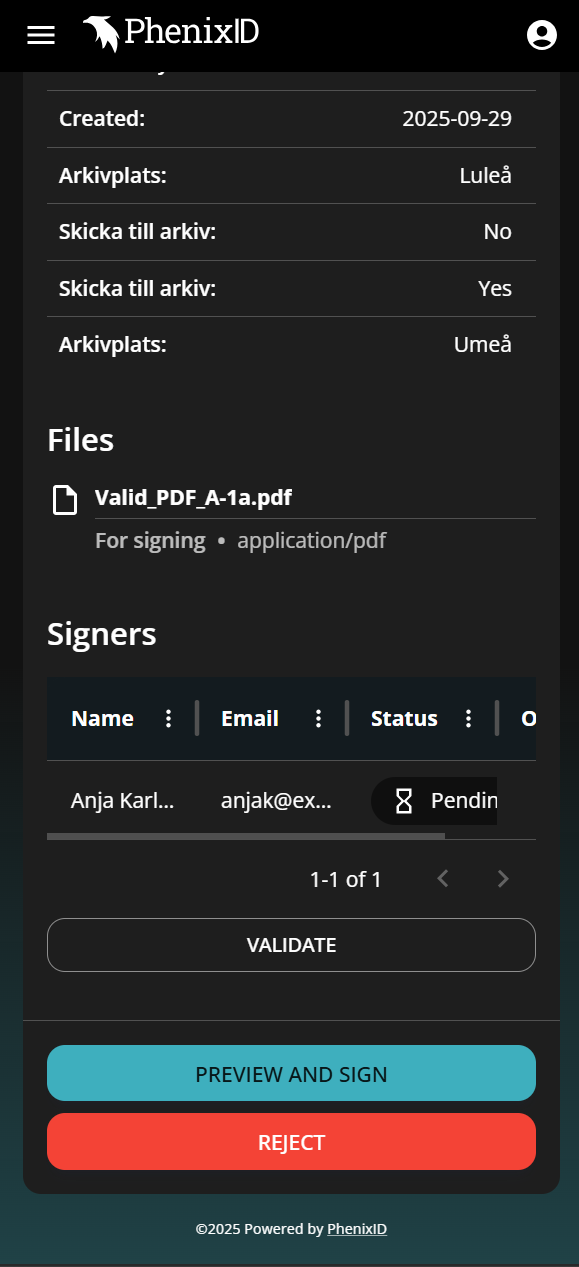
Task: Select the Anja Karl... name cell
Action: coord(122,800)
